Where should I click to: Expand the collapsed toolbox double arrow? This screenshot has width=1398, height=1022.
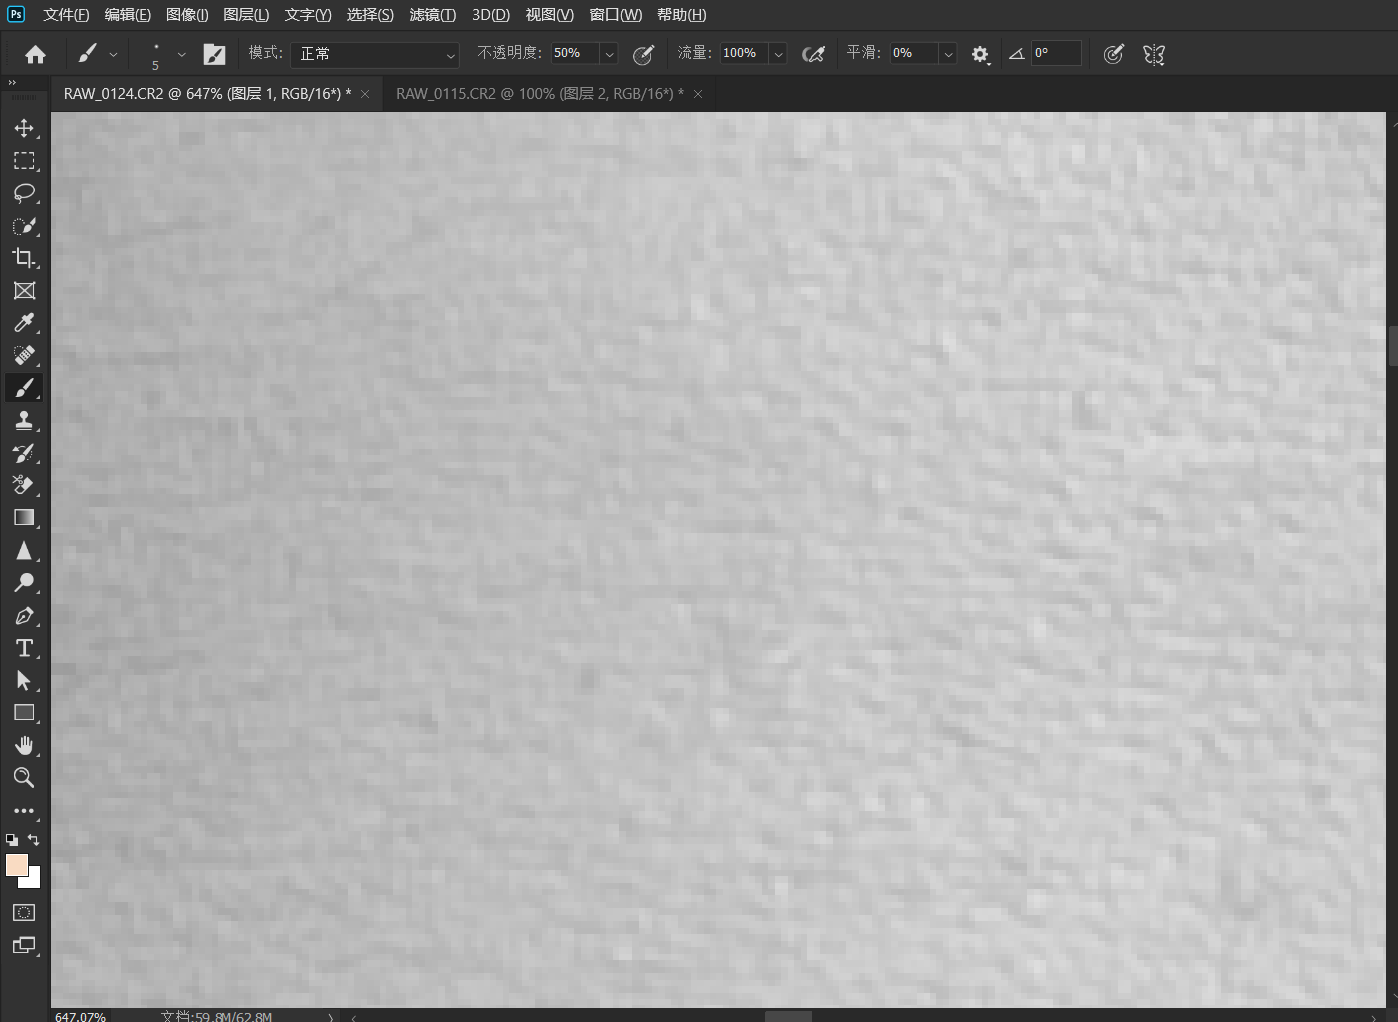click(12, 83)
